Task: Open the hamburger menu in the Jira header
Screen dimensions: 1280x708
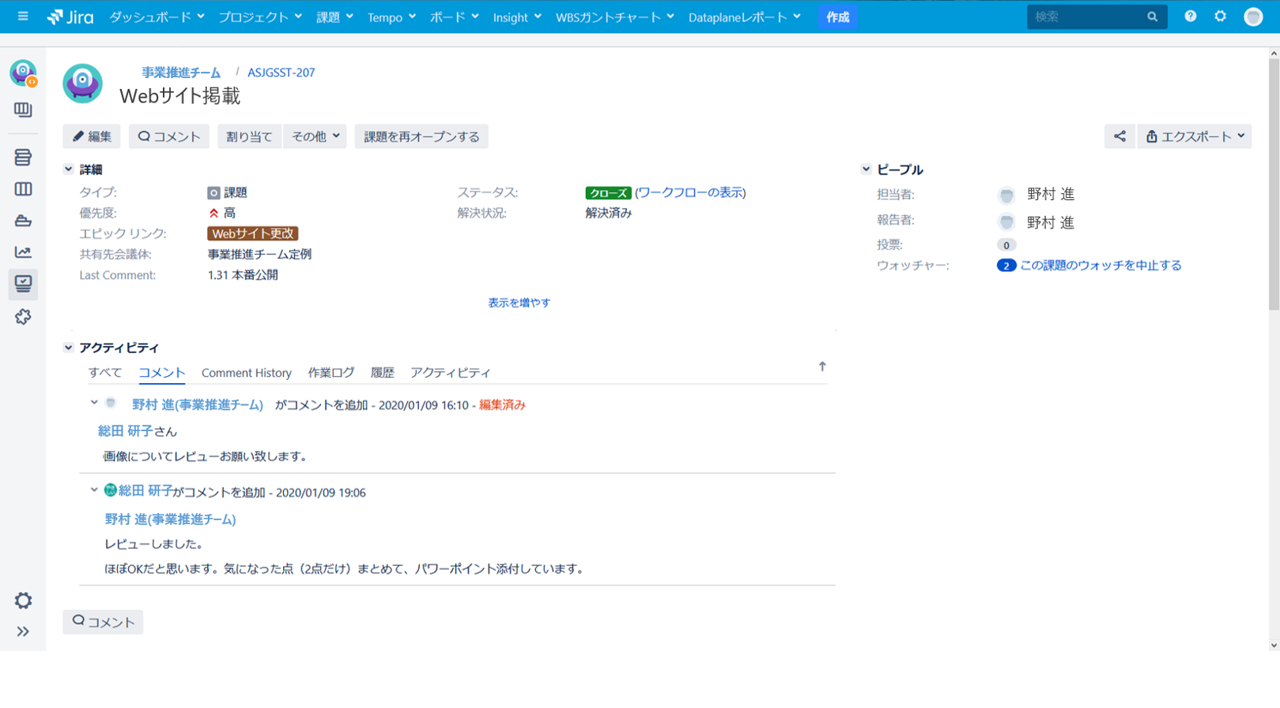Action: click(x=23, y=17)
